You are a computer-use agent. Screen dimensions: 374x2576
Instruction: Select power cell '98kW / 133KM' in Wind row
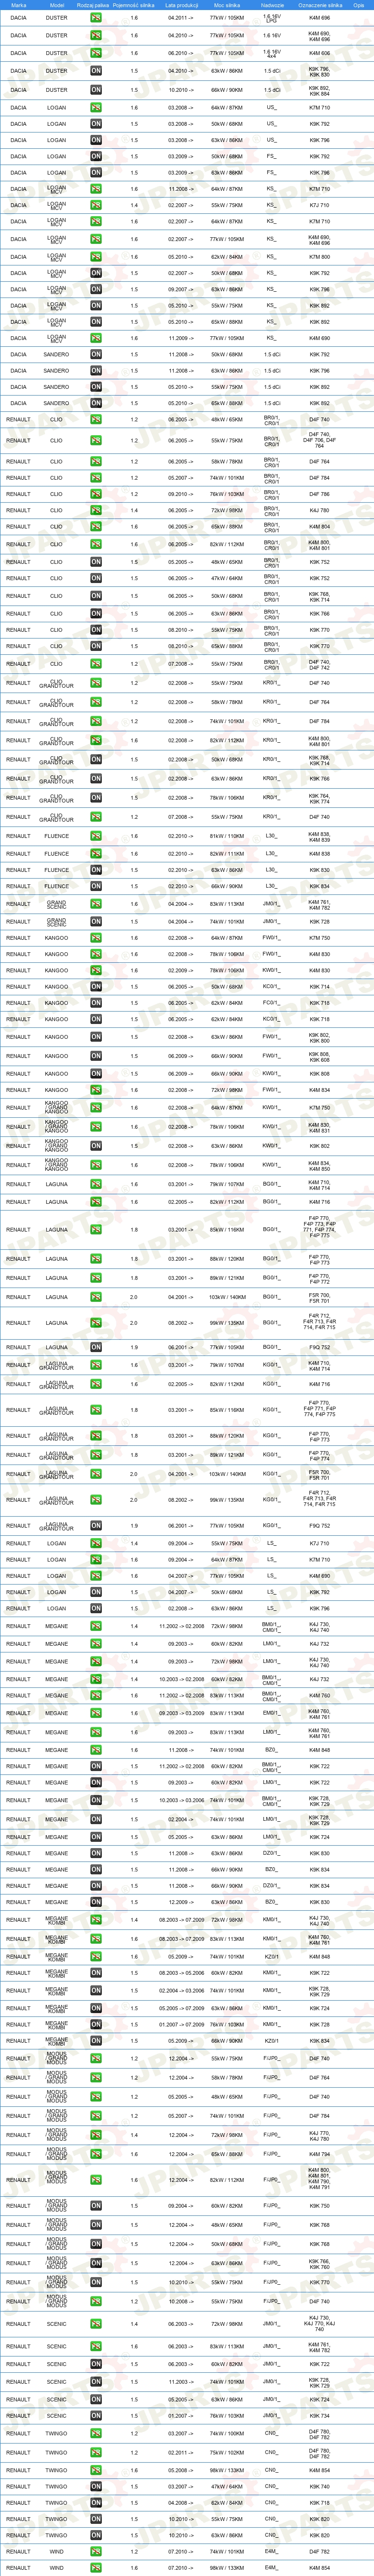[227, 2568]
